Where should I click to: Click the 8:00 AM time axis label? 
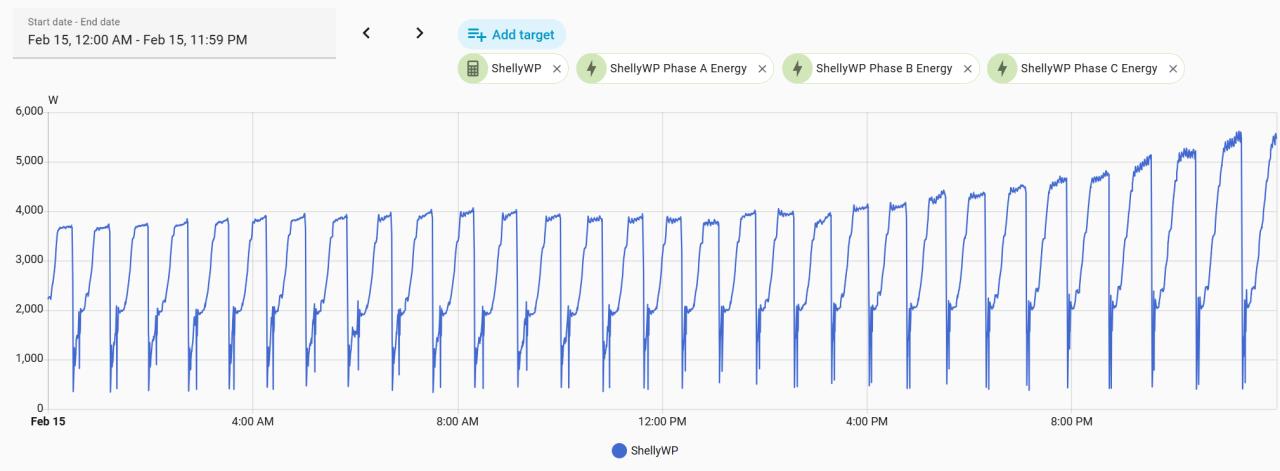(x=457, y=422)
